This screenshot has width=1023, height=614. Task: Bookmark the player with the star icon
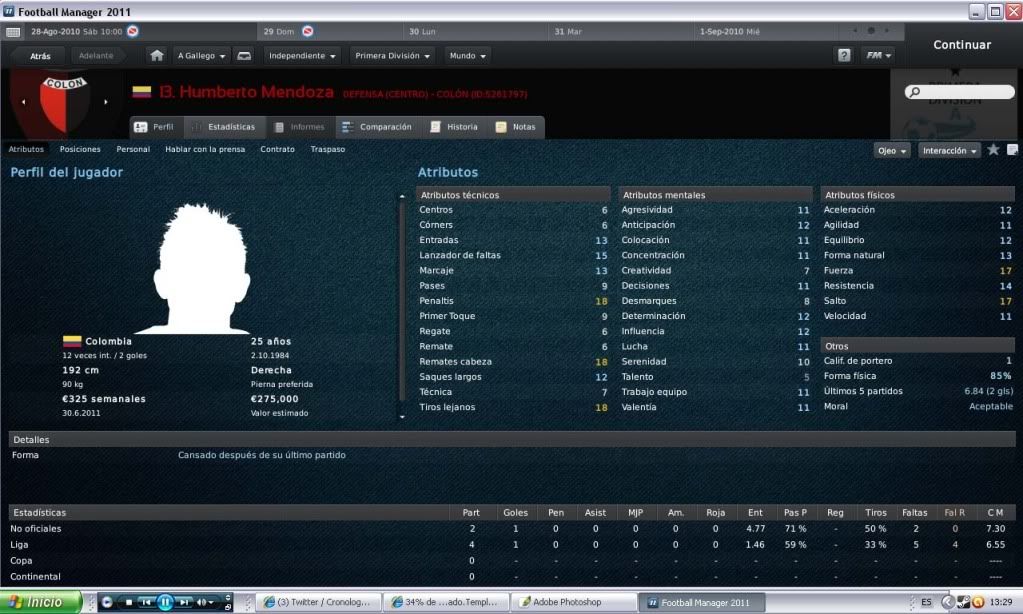(x=993, y=150)
